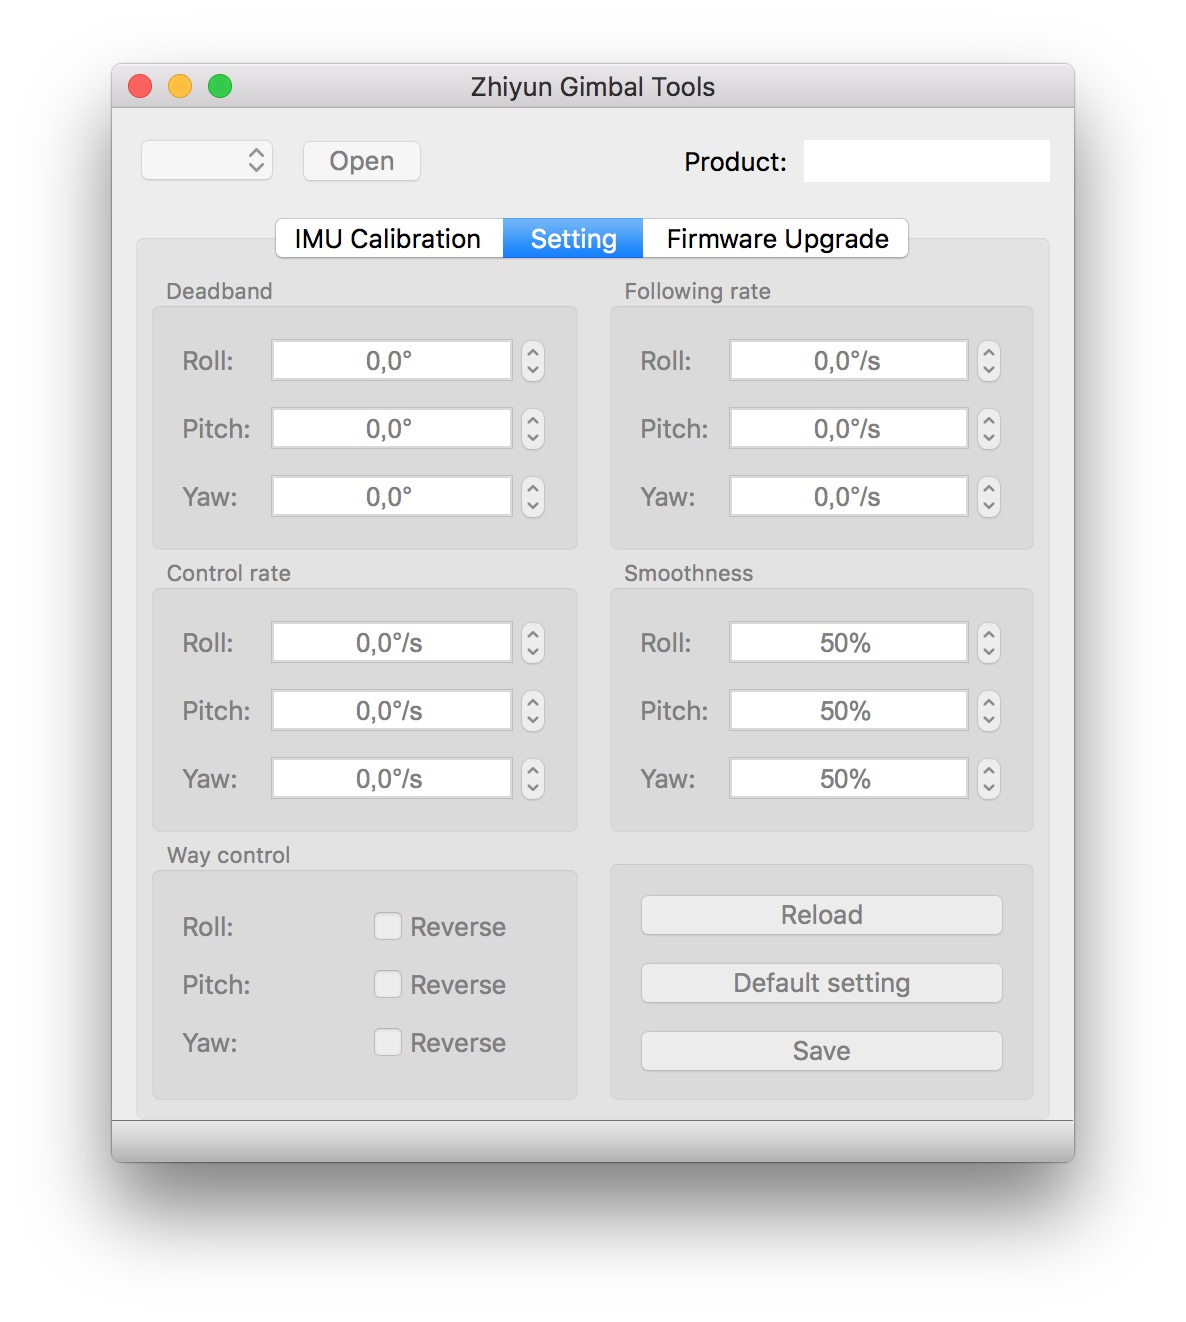Click the Default setting button
Image resolution: width=1186 pixels, height=1322 pixels.
(x=821, y=983)
